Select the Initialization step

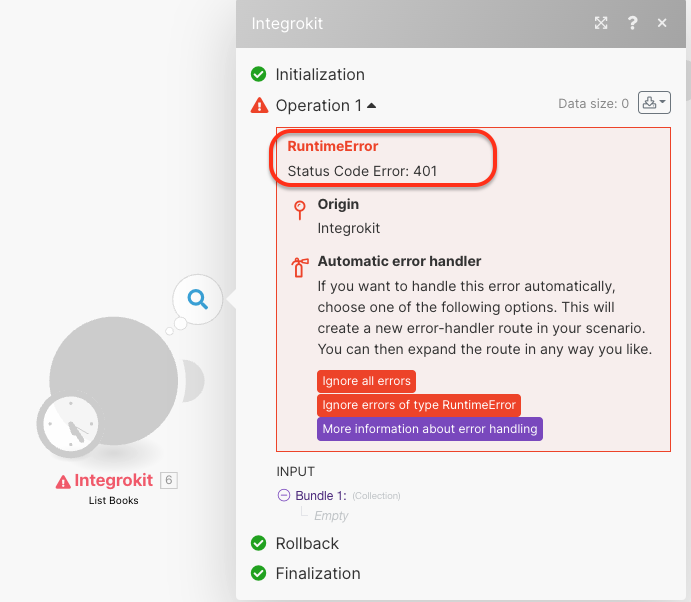click(320, 74)
